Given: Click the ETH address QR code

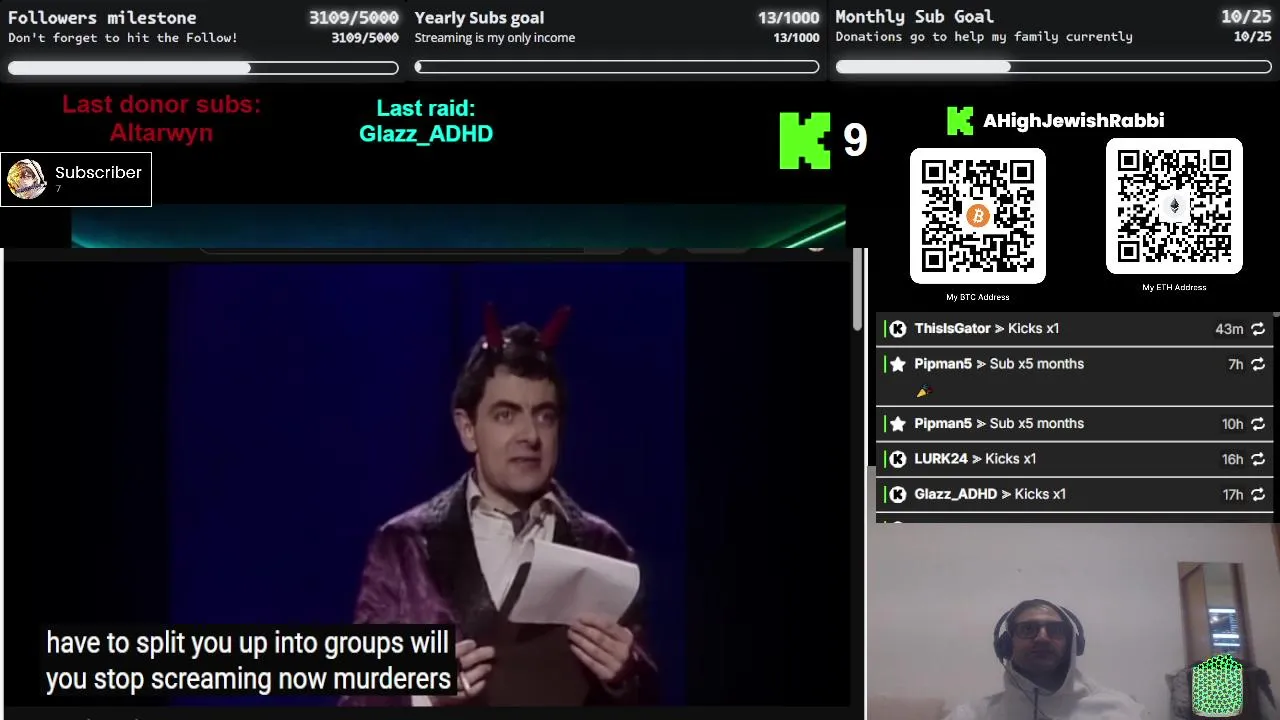Looking at the screenshot, I should click(1174, 206).
